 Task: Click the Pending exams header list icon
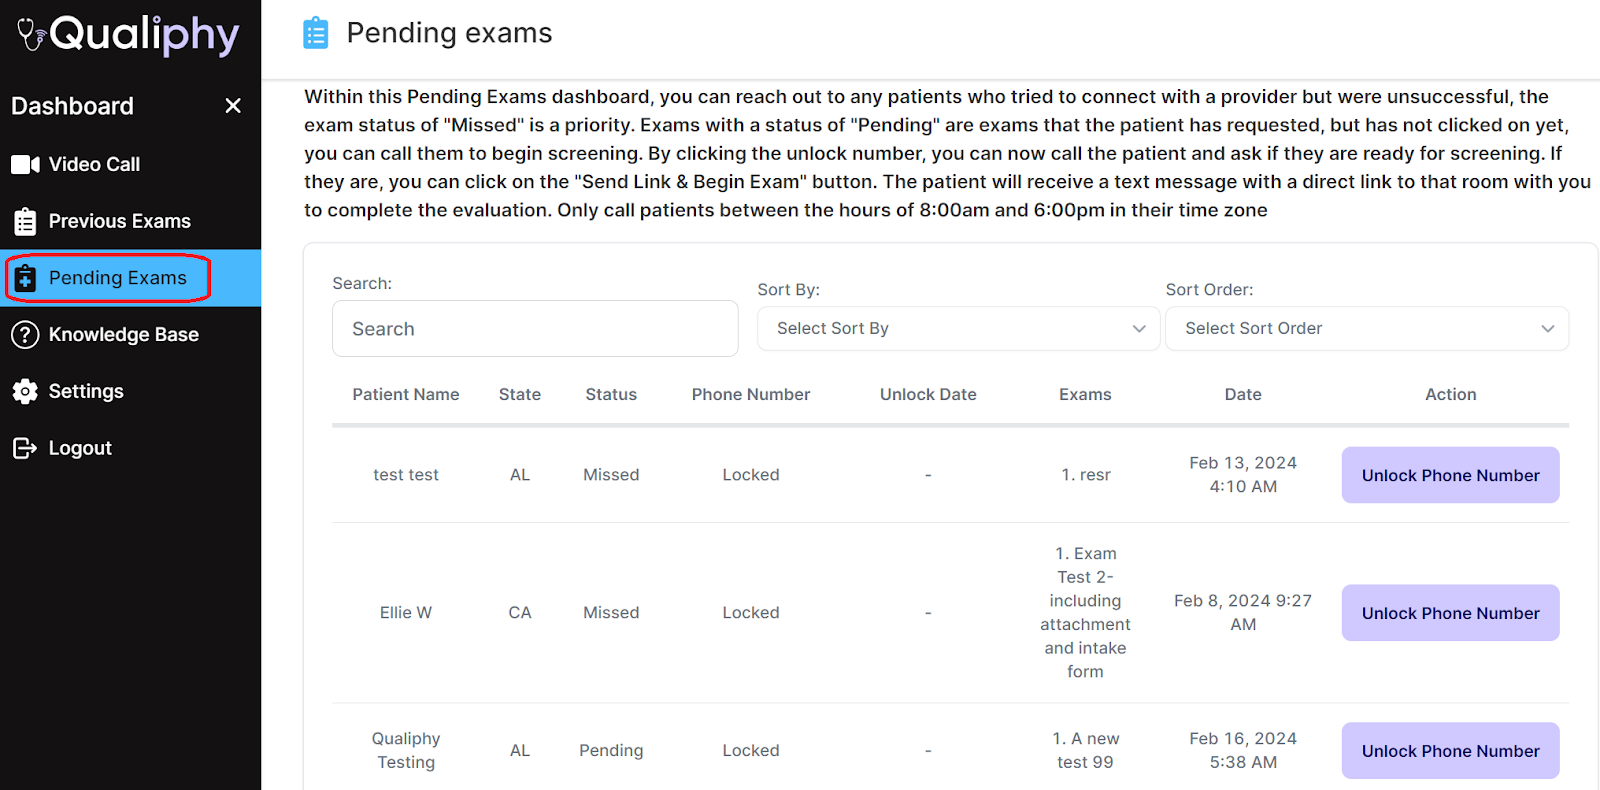[x=316, y=33]
